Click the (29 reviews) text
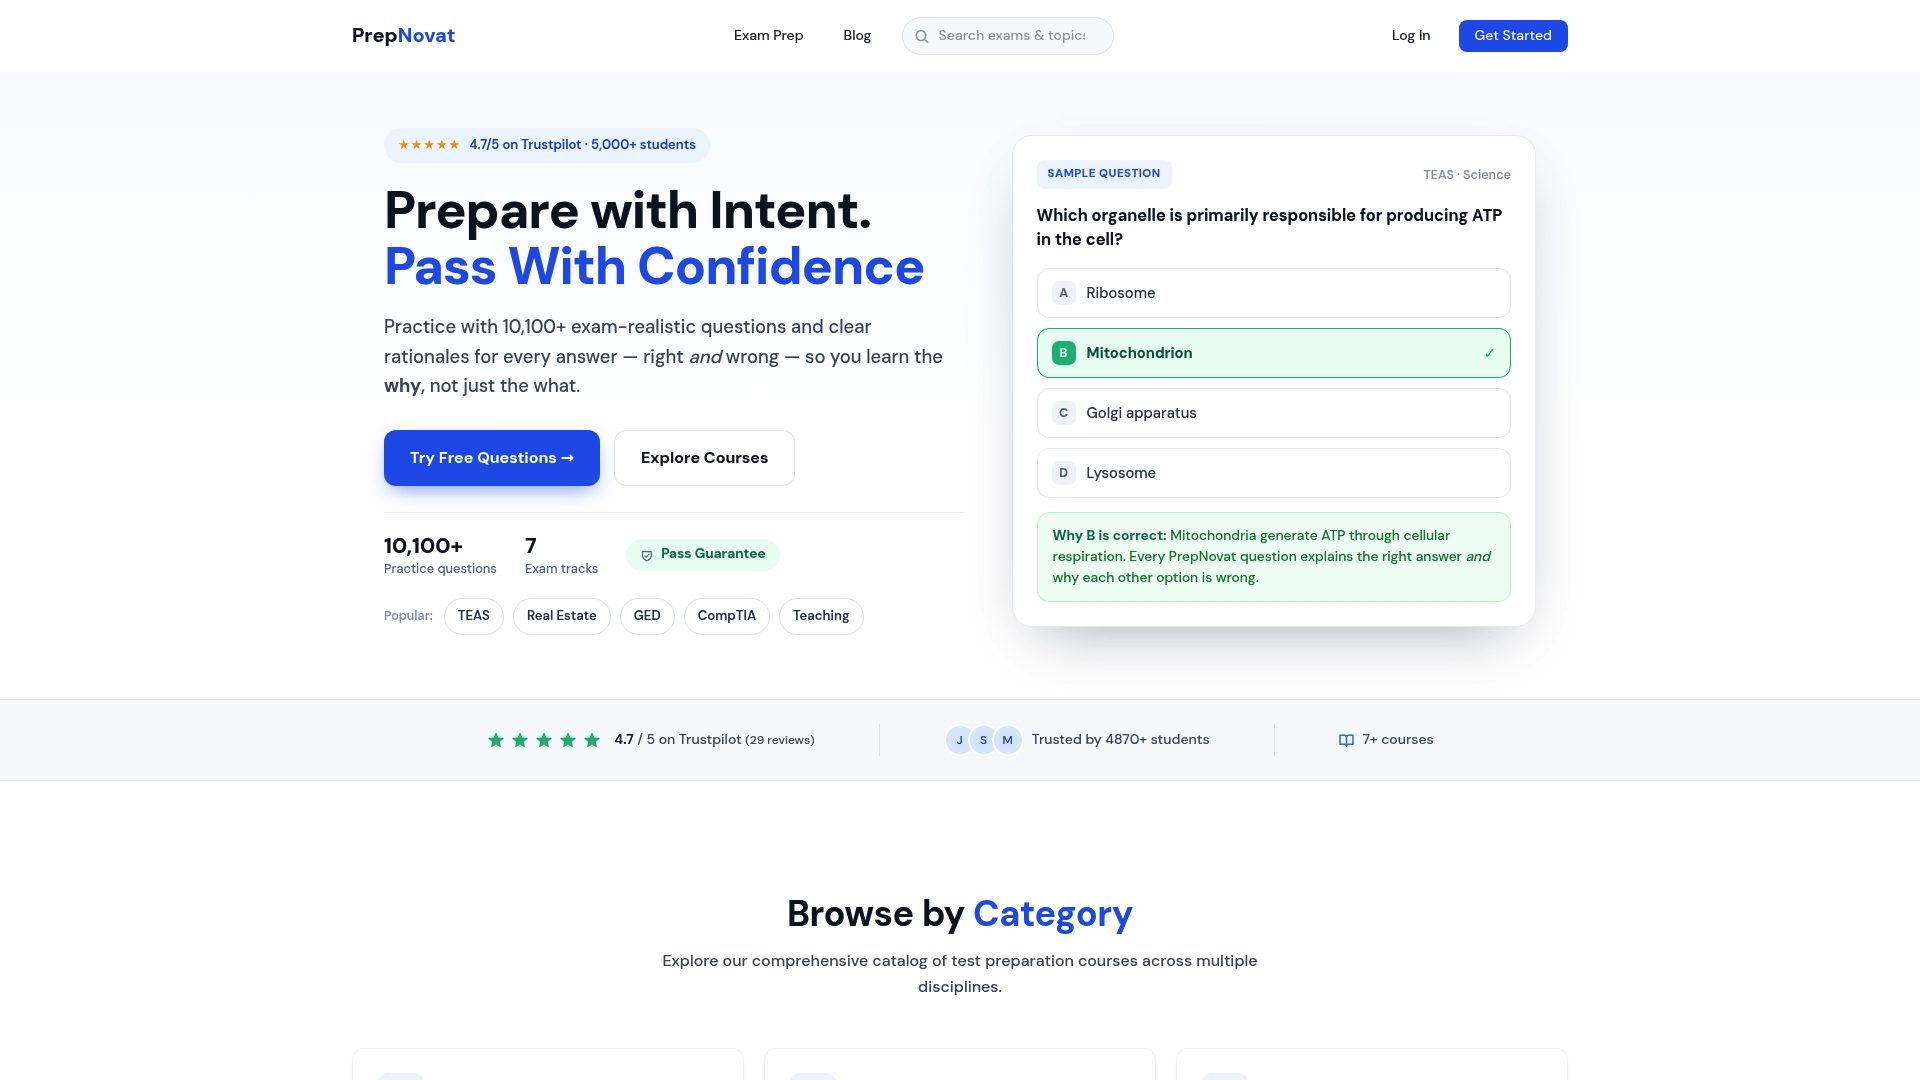This screenshot has width=1920, height=1080. tap(780, 741)
